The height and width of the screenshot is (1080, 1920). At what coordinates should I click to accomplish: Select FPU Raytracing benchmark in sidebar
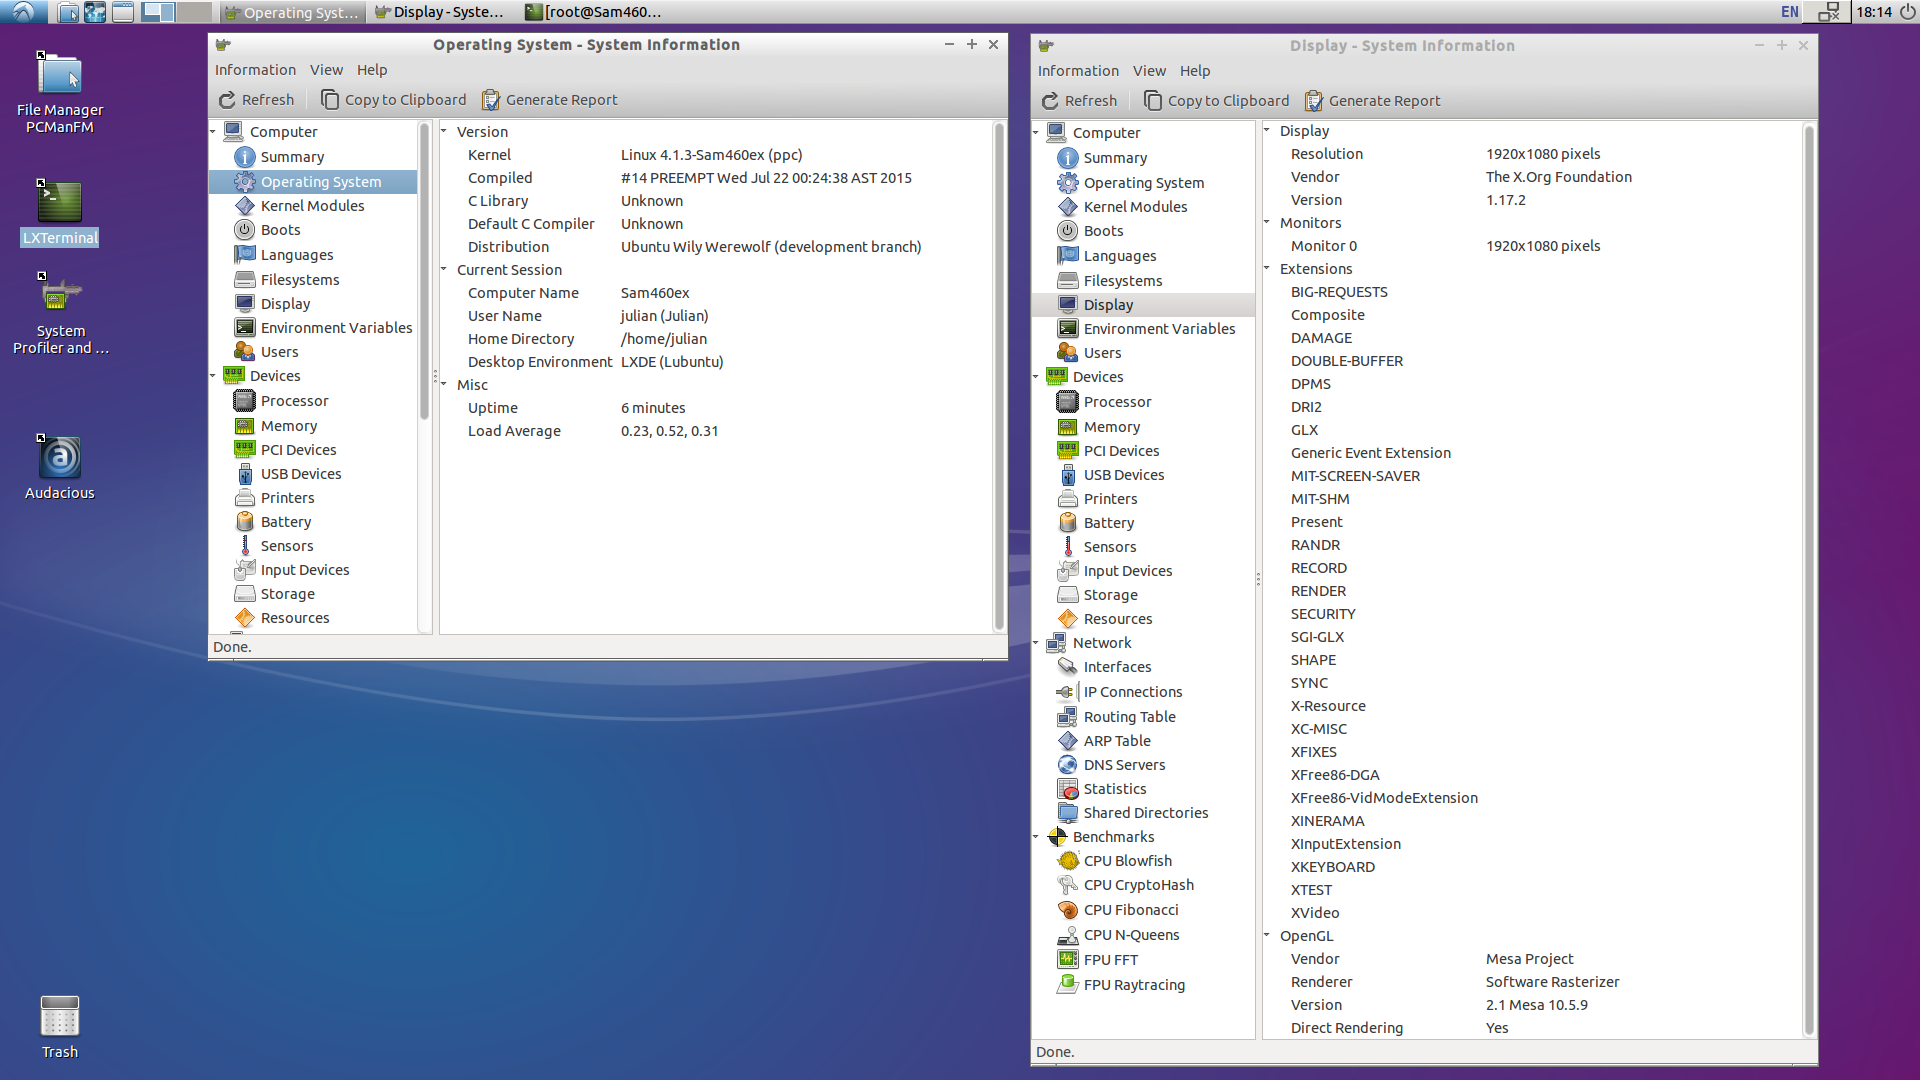1134,985
